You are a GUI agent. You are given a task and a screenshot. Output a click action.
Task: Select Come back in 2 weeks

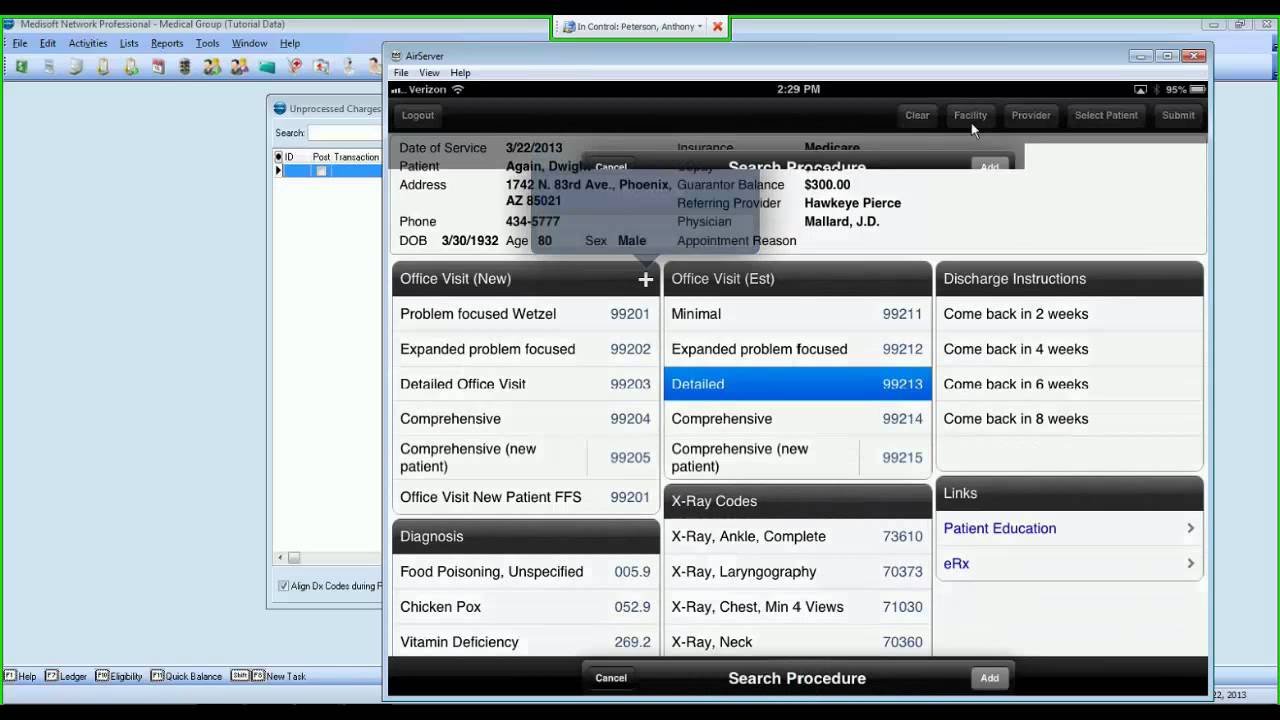[1069, 314]
